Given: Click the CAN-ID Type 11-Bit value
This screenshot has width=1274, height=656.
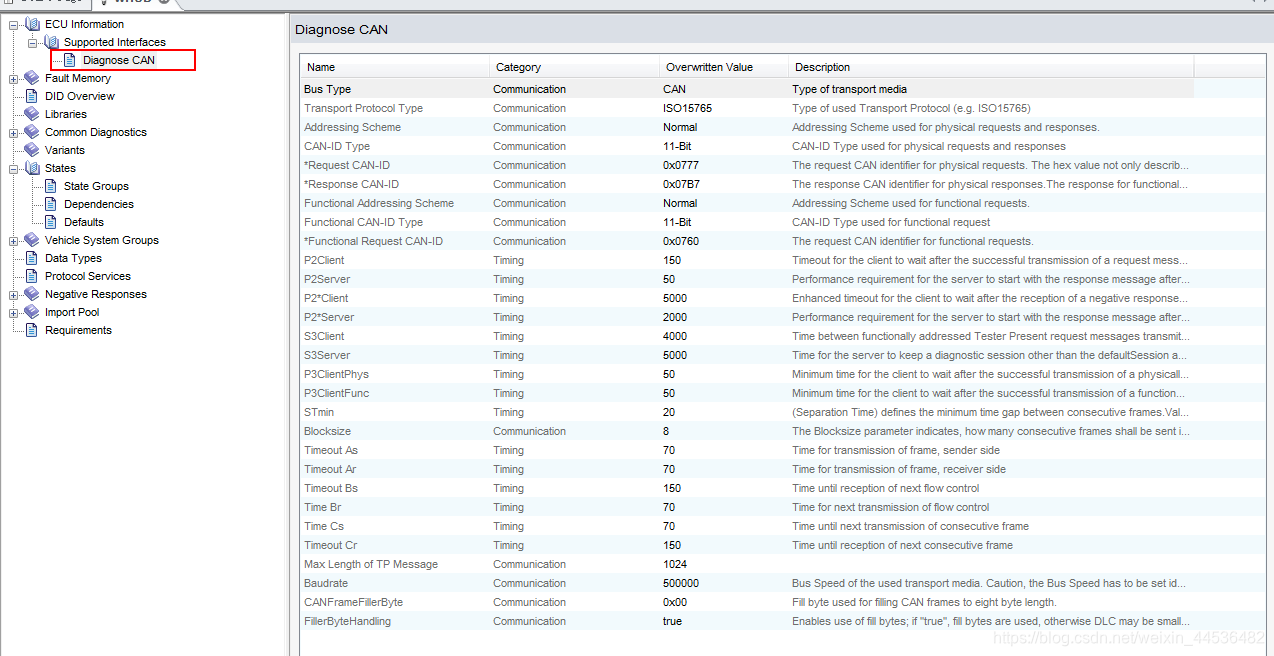Looking at the screenshot, I should pyautogui.click(x=677, y=146).
